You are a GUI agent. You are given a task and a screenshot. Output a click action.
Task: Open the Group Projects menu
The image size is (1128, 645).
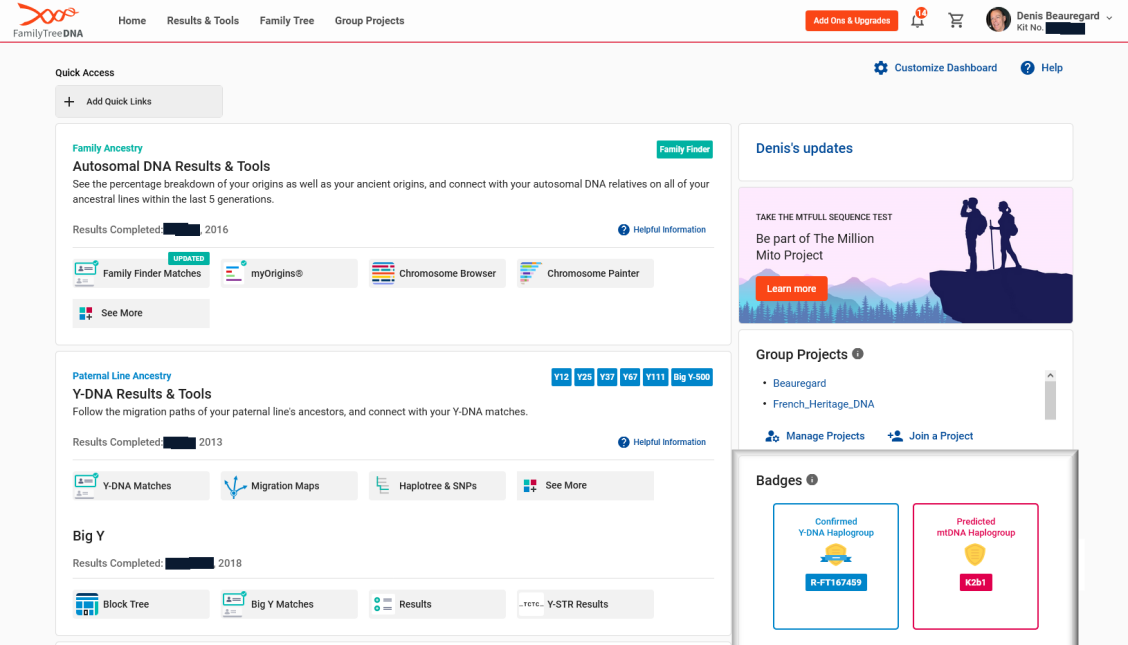click(370, 21)
